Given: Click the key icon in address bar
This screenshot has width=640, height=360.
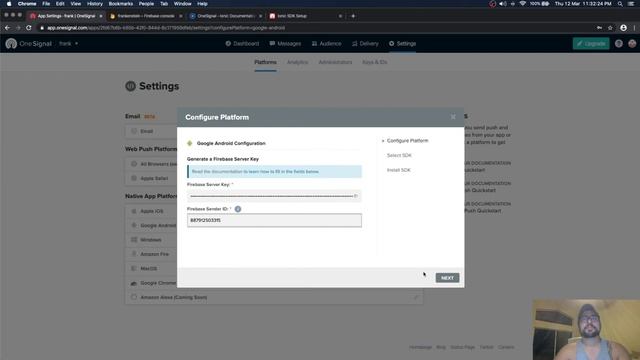Looking at the screenshot, I should [599, 28].
